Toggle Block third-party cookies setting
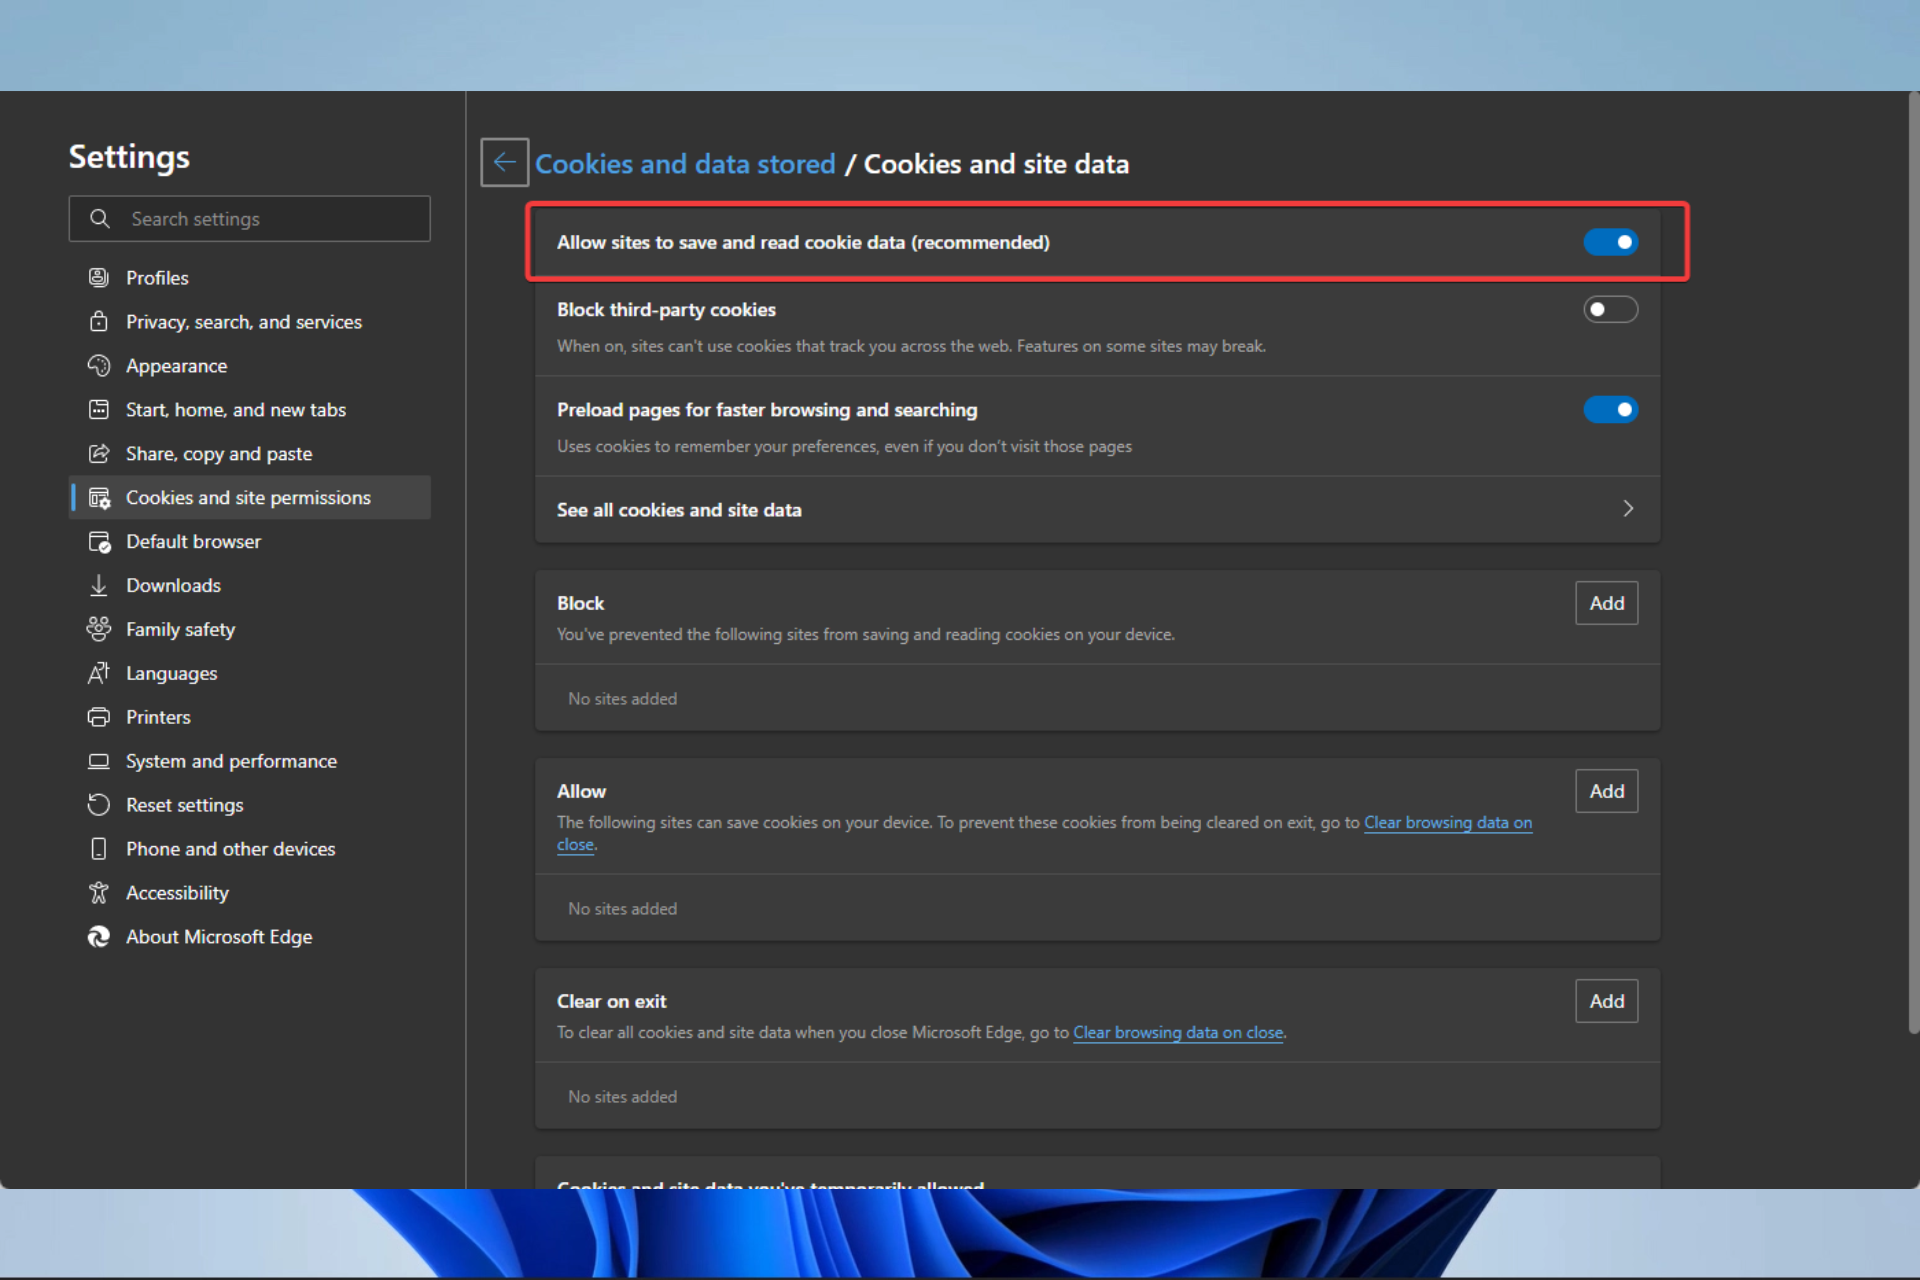1920x1280 pixels. (x=1611, y=309)
